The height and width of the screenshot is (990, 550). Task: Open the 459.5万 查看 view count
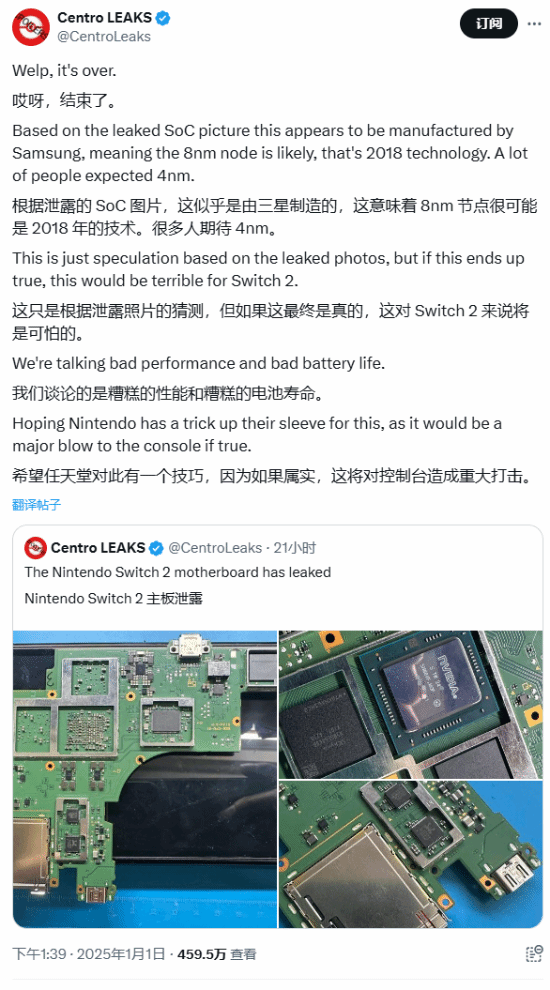tap(217, 953)
